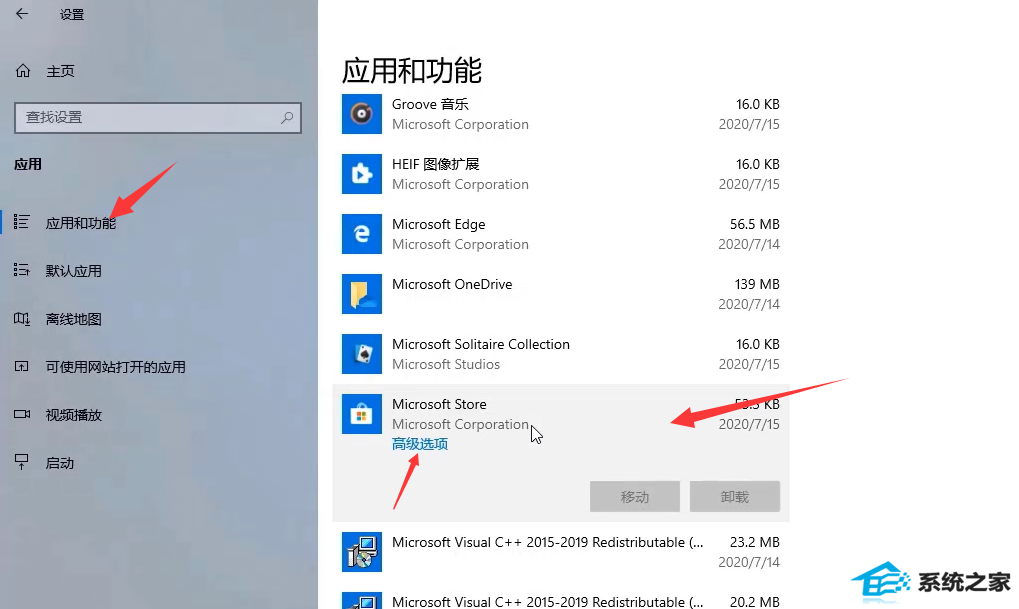The height and width of the screenshot is (609, 1019).
Task: Select Microsoft Solitaire Collection app name
Action: click(x=481, y=344)
